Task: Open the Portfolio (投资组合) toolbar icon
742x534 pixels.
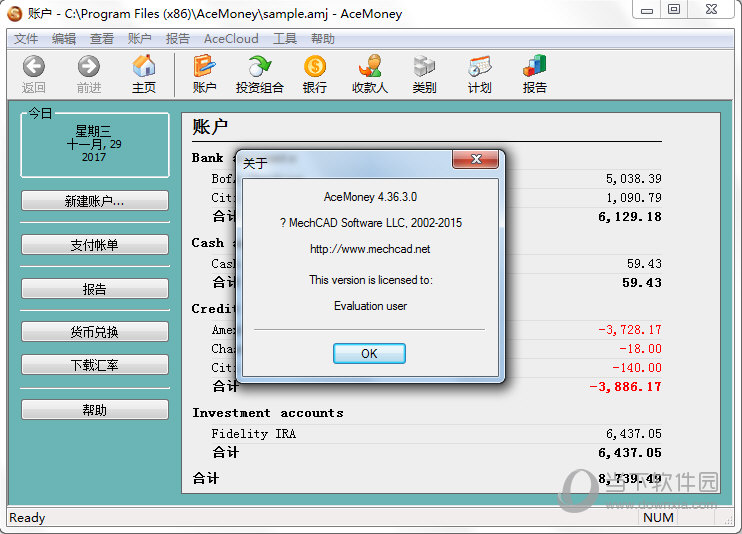Action: [x=259, y=66]
